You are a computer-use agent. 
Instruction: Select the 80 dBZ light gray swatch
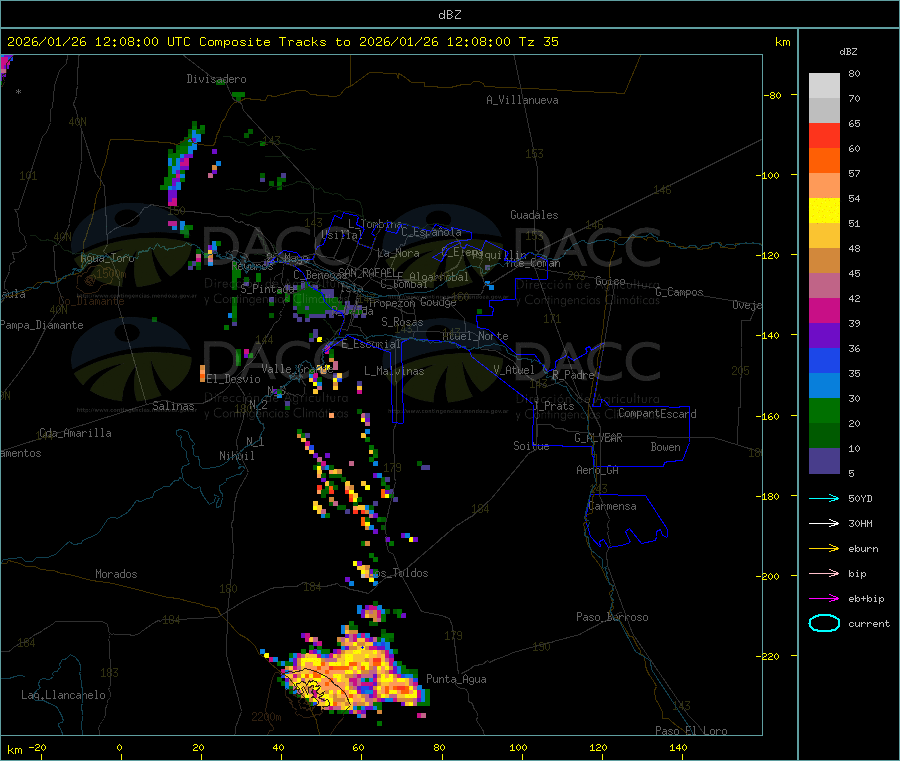point(824,86)
